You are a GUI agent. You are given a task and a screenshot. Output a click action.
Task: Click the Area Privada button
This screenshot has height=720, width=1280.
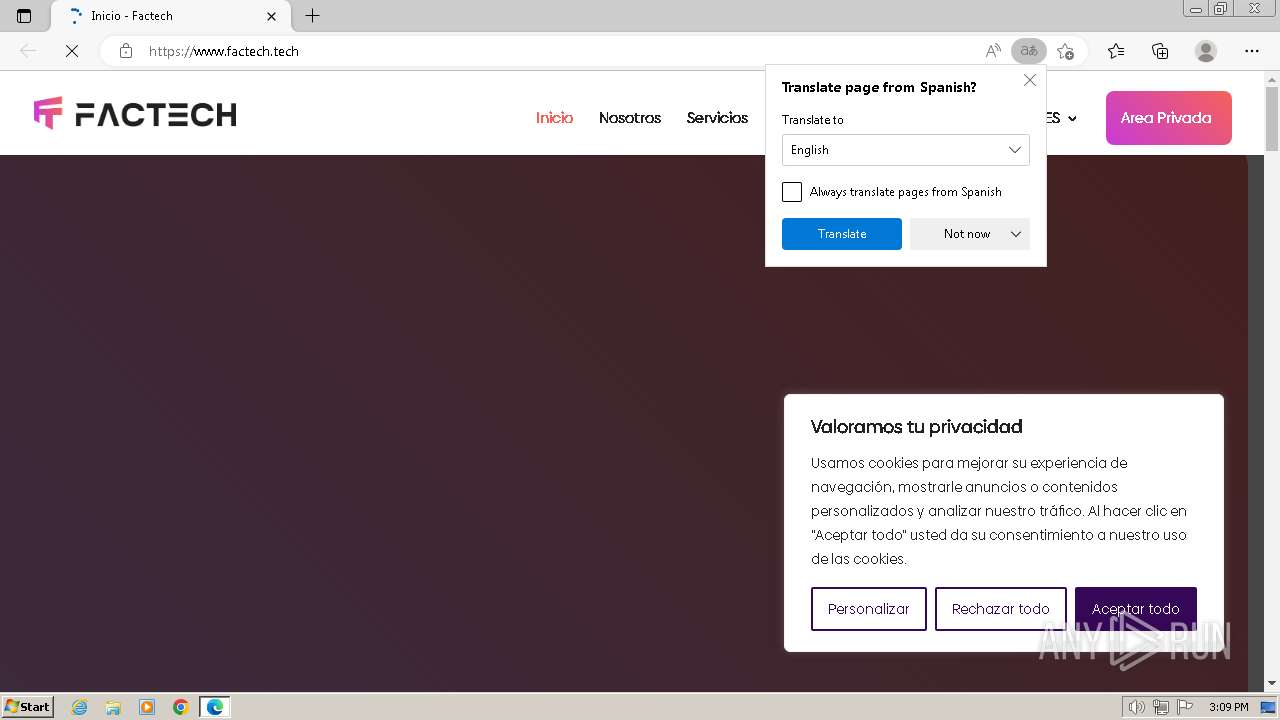[1168, 118]
